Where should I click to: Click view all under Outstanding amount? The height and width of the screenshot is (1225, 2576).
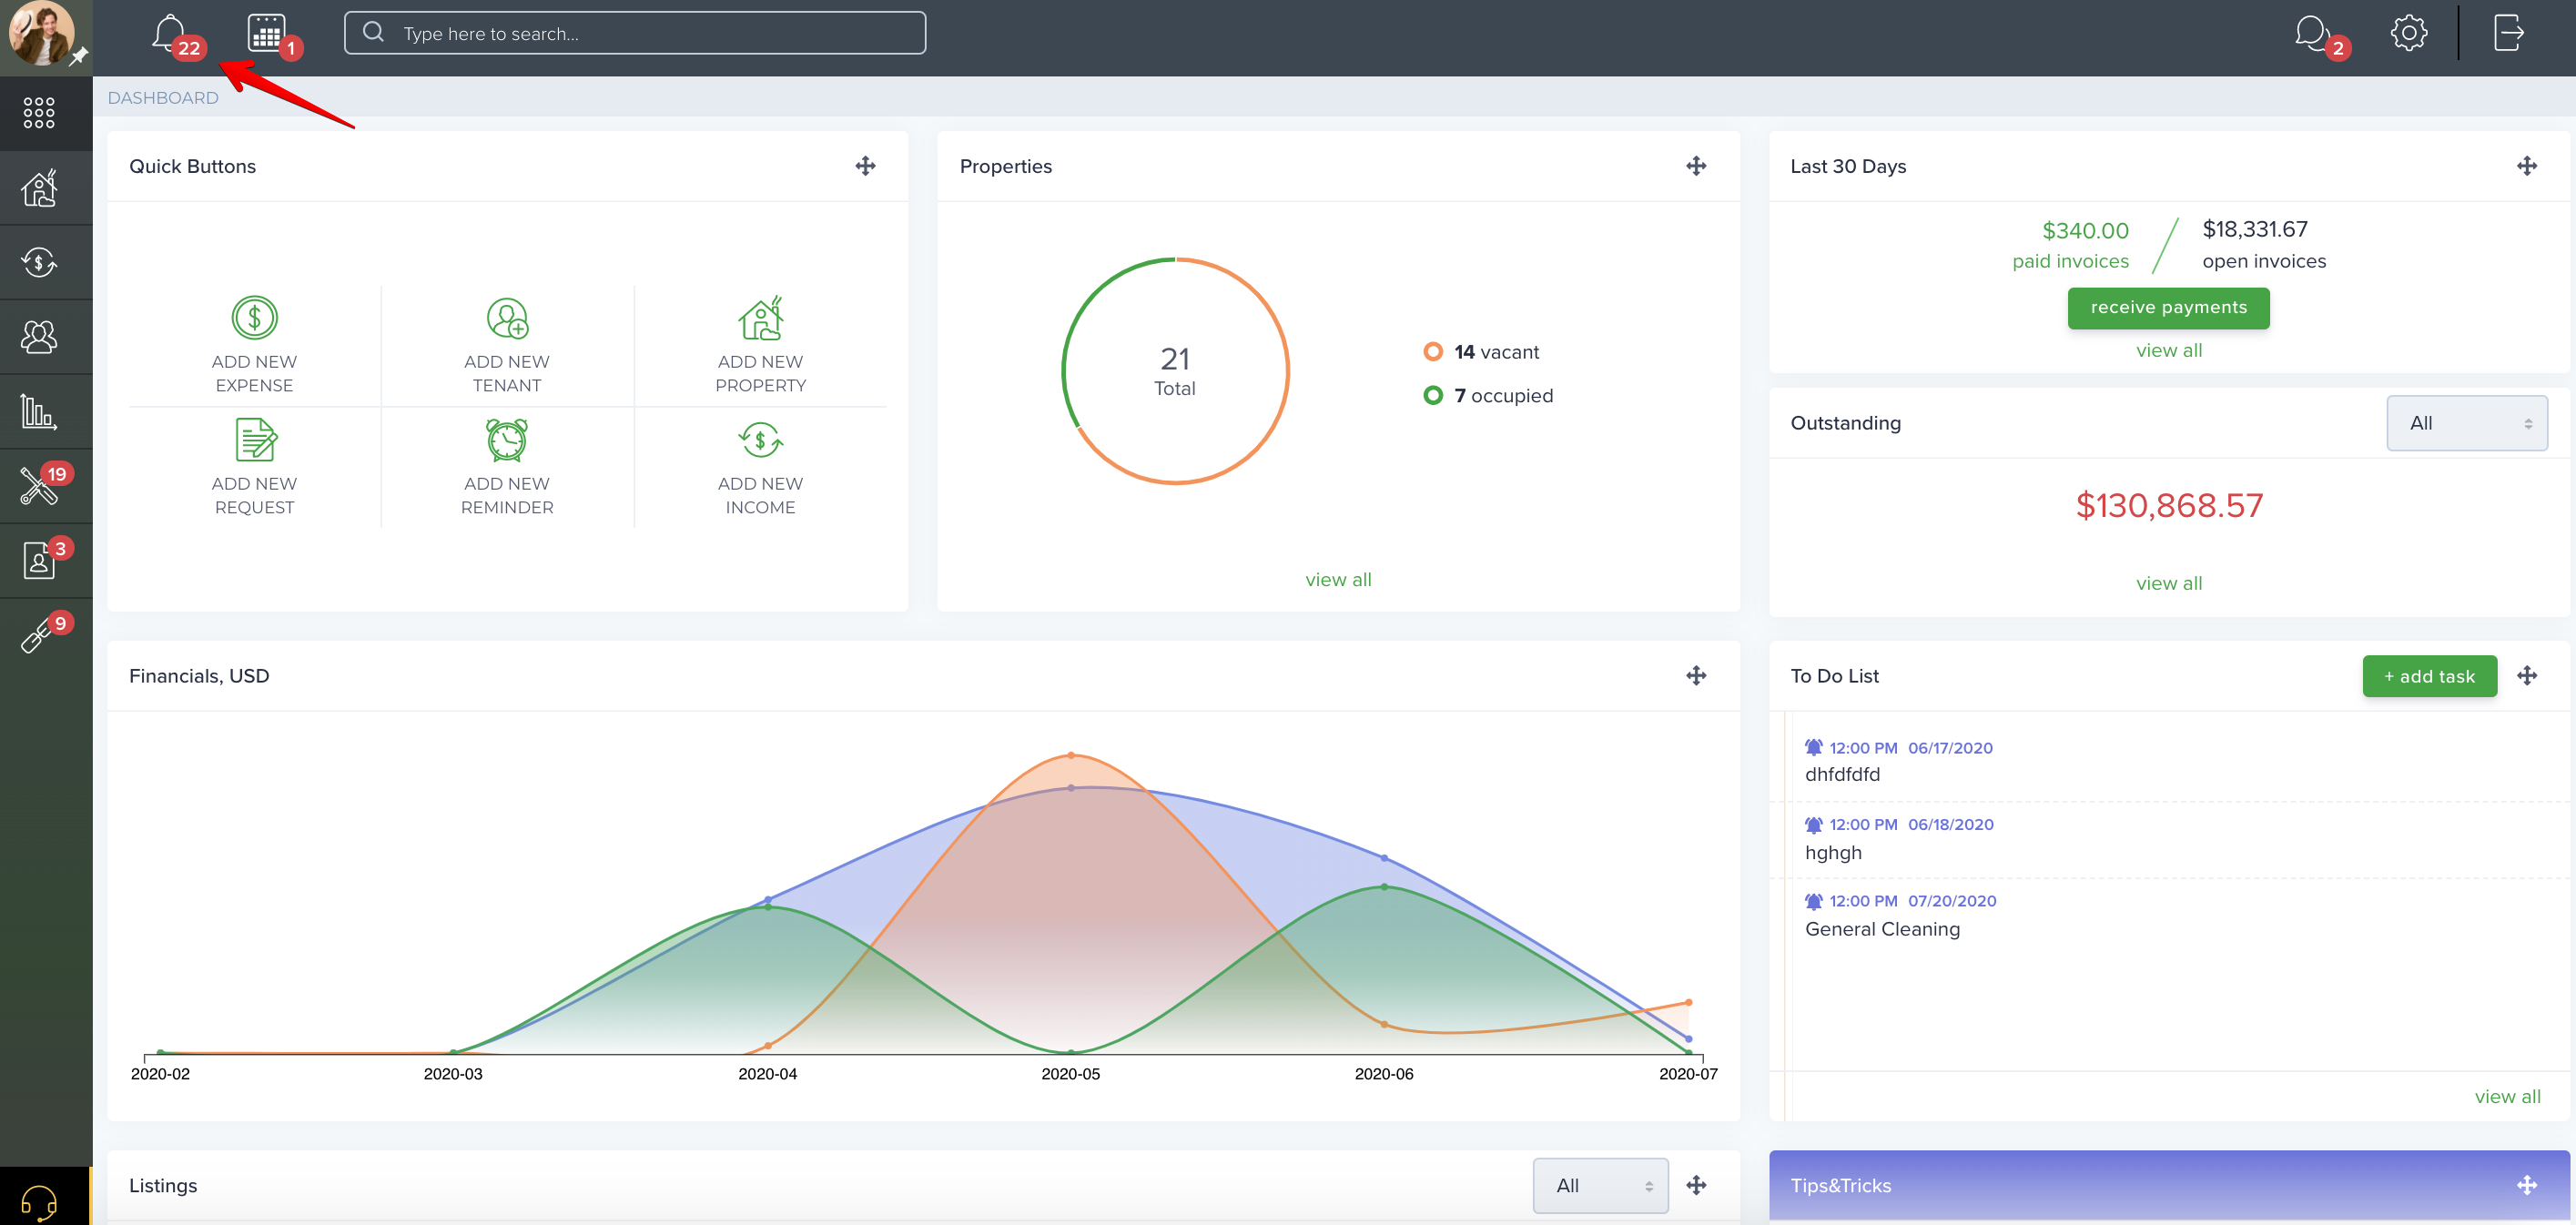click(x=2168, y=583)
